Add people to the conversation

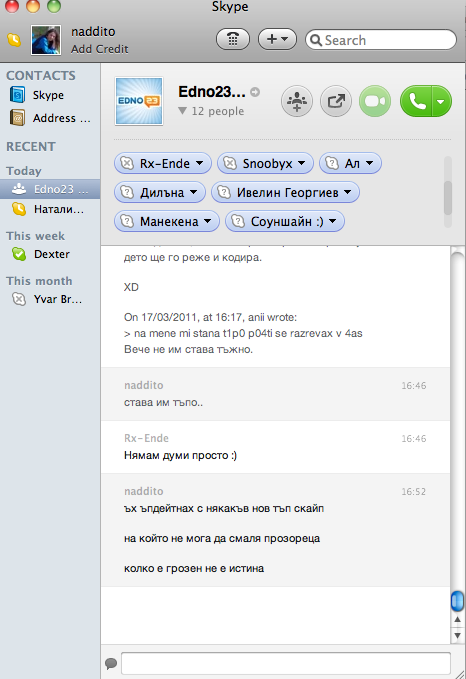[297, 101]
